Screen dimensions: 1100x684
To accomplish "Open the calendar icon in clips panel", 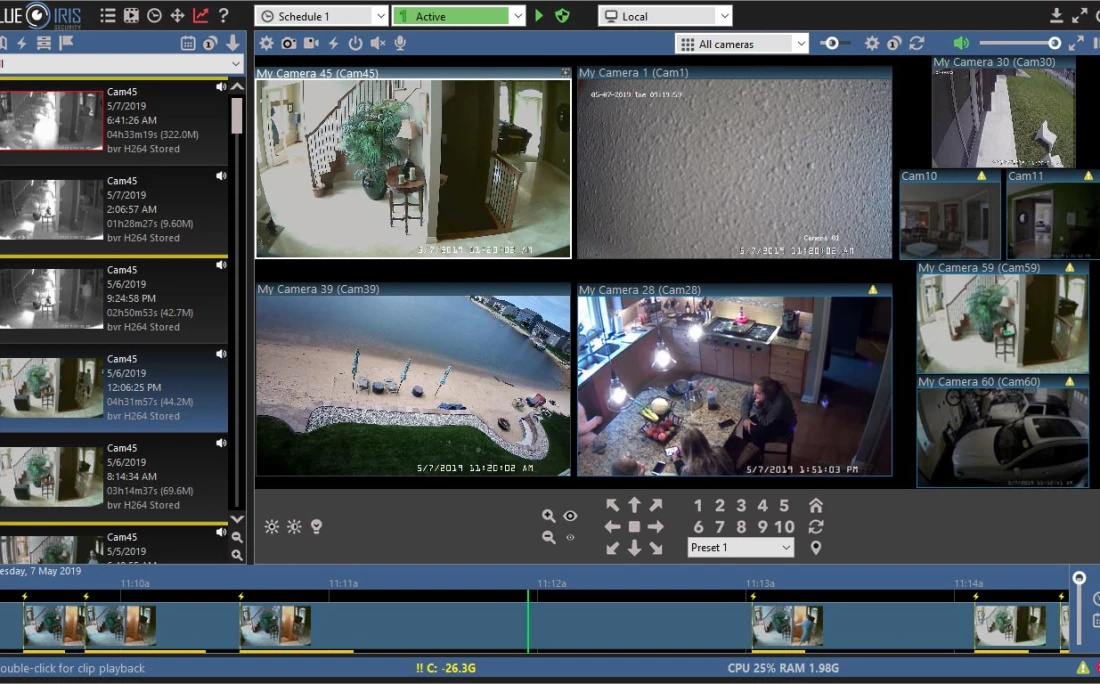I will click(188, 43).
